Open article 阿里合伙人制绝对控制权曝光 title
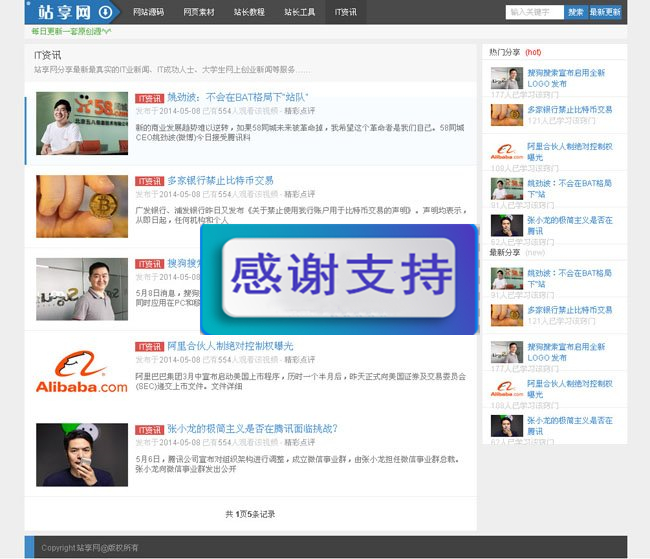This screenshot has height=559, width=650. 230,346
